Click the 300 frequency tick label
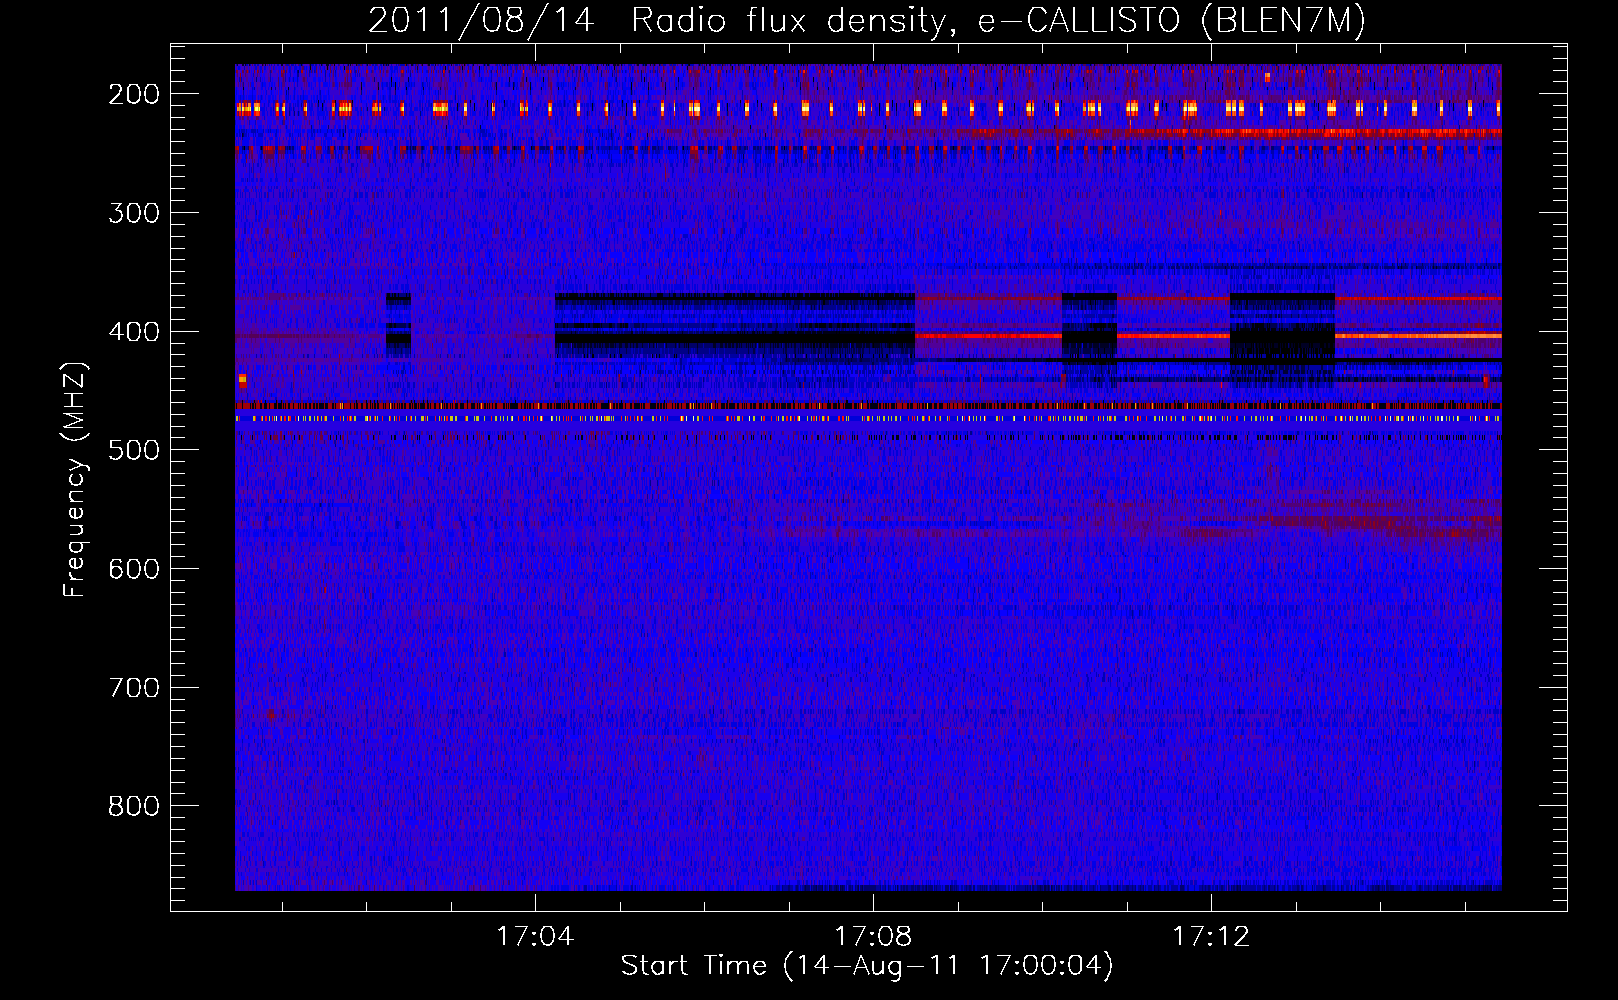Screen dimensions: 1618x1000 click(x=133, y=213)
